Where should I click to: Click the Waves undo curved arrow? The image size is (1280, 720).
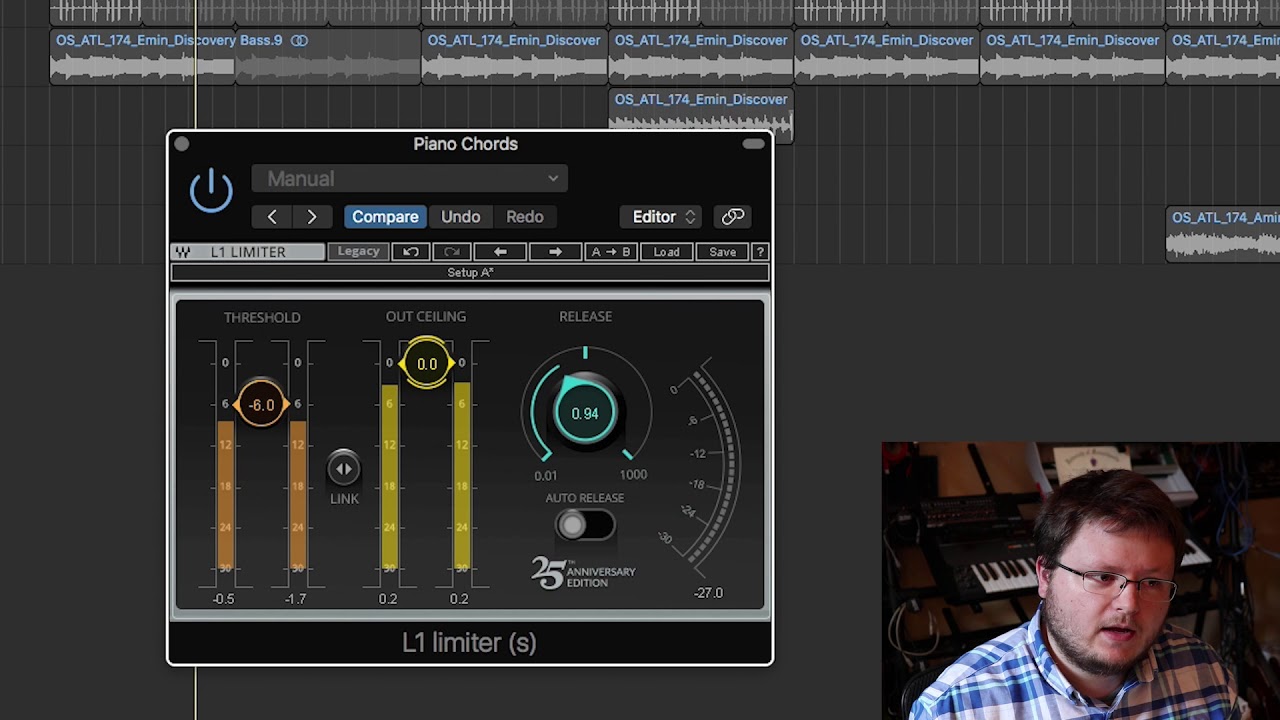click(x=411, y=252)
